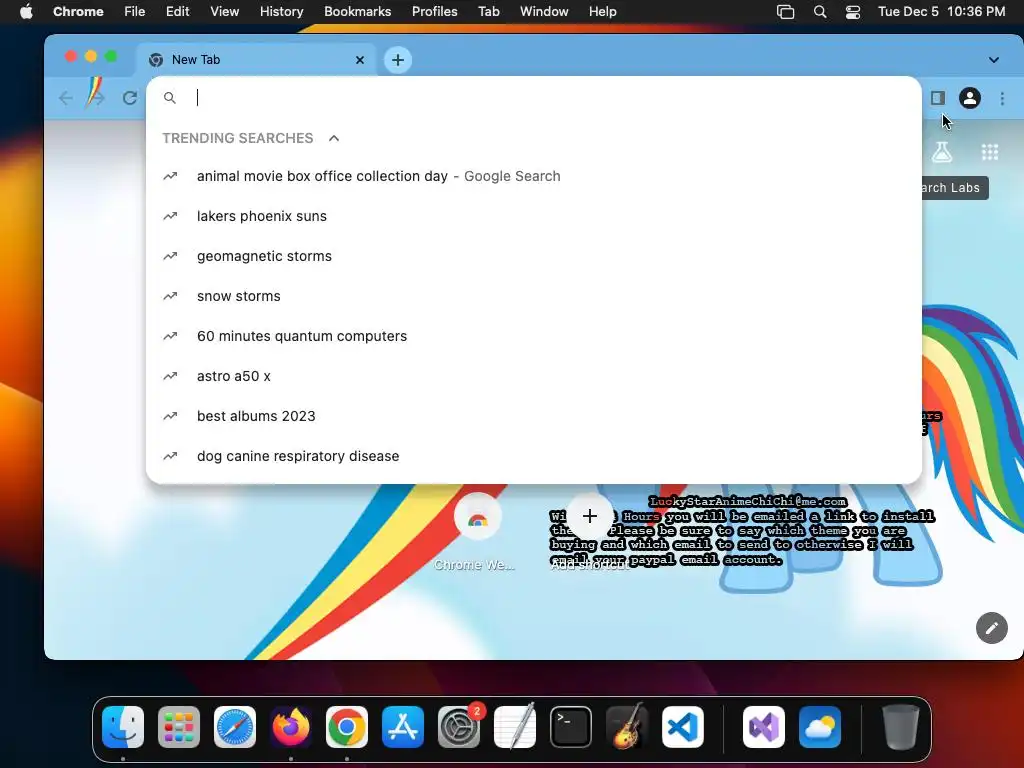Select suggestion lakers phoenix suns

click(x=534, y=216)
